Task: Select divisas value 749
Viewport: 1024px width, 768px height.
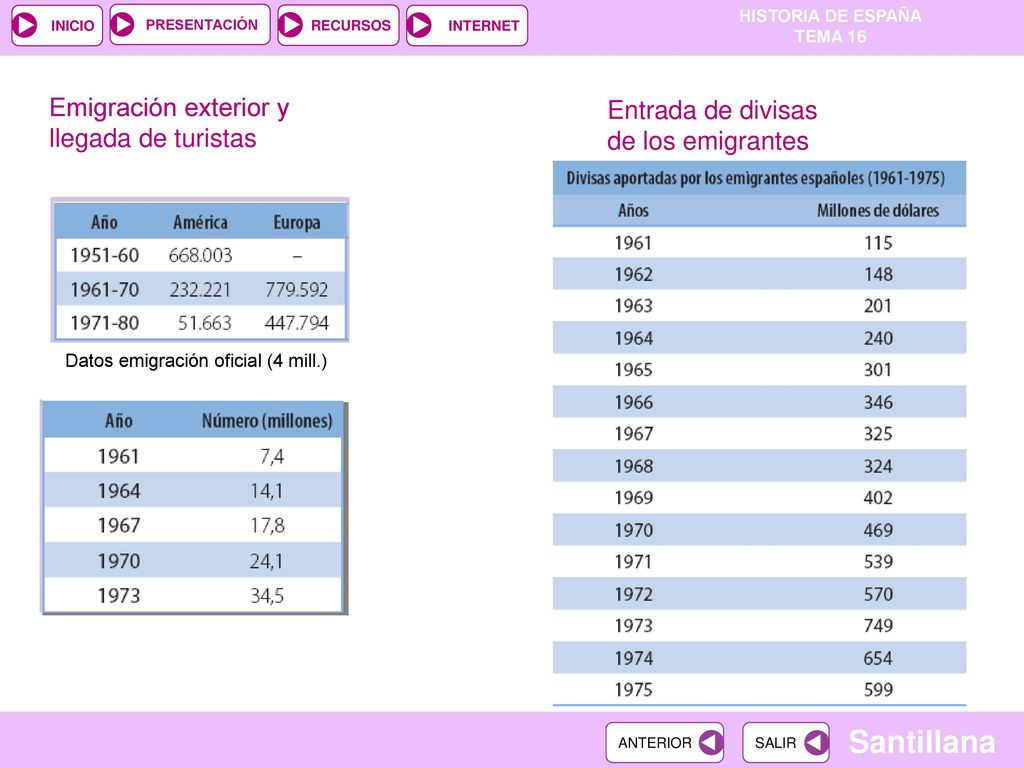Action: pyautogui.click(x=878, y=626)
